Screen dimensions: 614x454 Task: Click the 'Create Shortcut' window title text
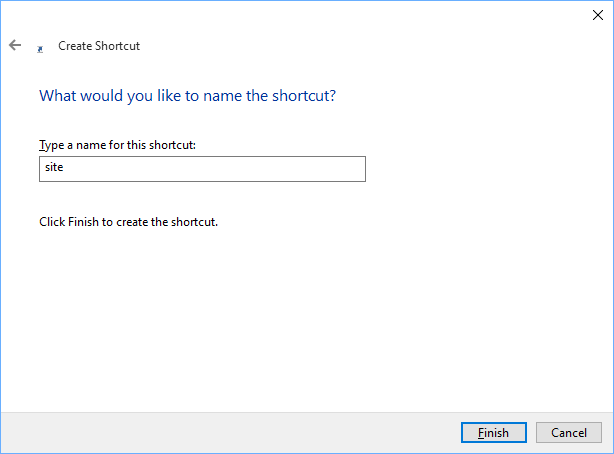click(99, 46)
